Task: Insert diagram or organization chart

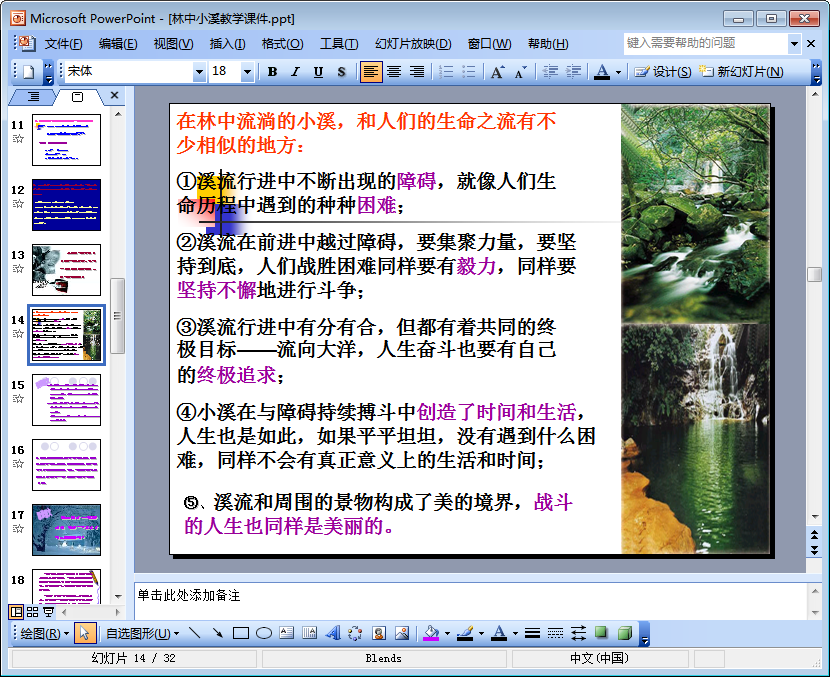Action: point(355,633)
